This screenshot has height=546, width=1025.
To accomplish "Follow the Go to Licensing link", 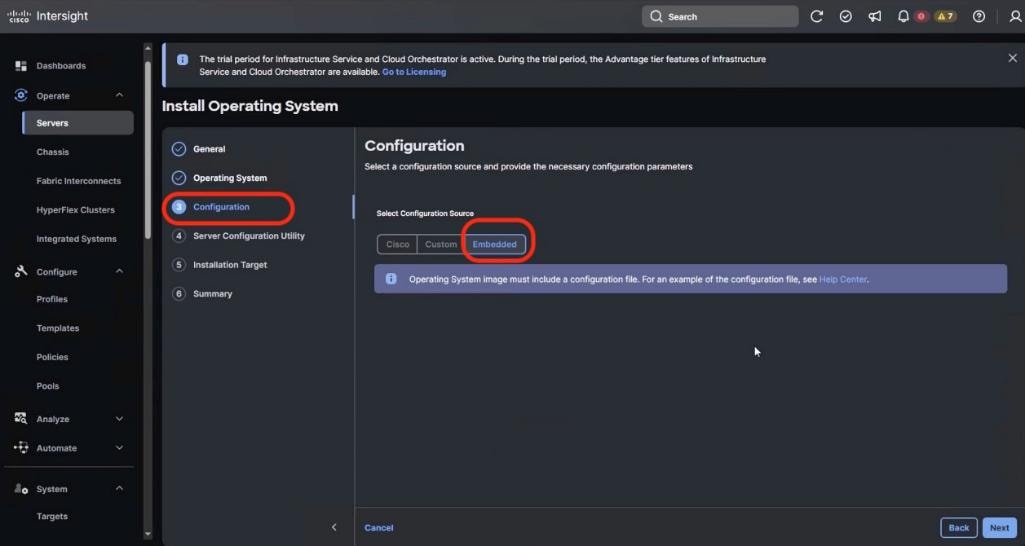I will 414,72.
